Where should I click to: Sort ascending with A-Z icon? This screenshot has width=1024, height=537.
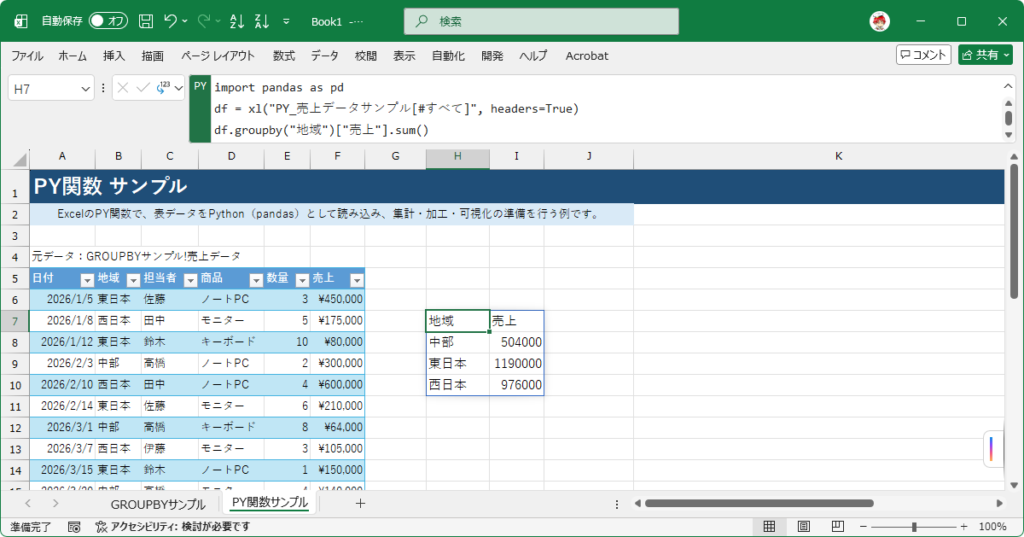point(237,21)
